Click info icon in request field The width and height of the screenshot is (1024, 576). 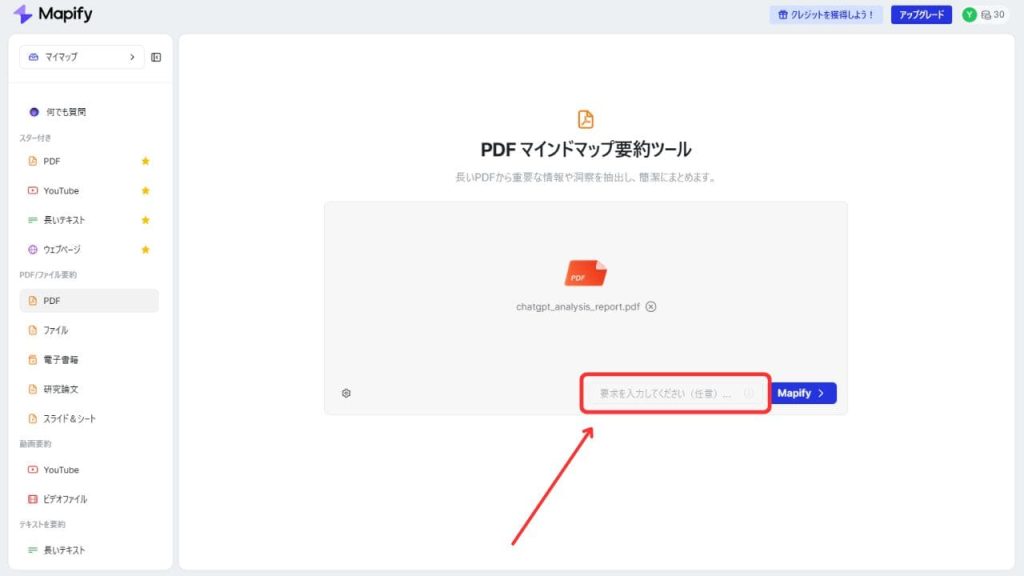[x=748, y=393]
